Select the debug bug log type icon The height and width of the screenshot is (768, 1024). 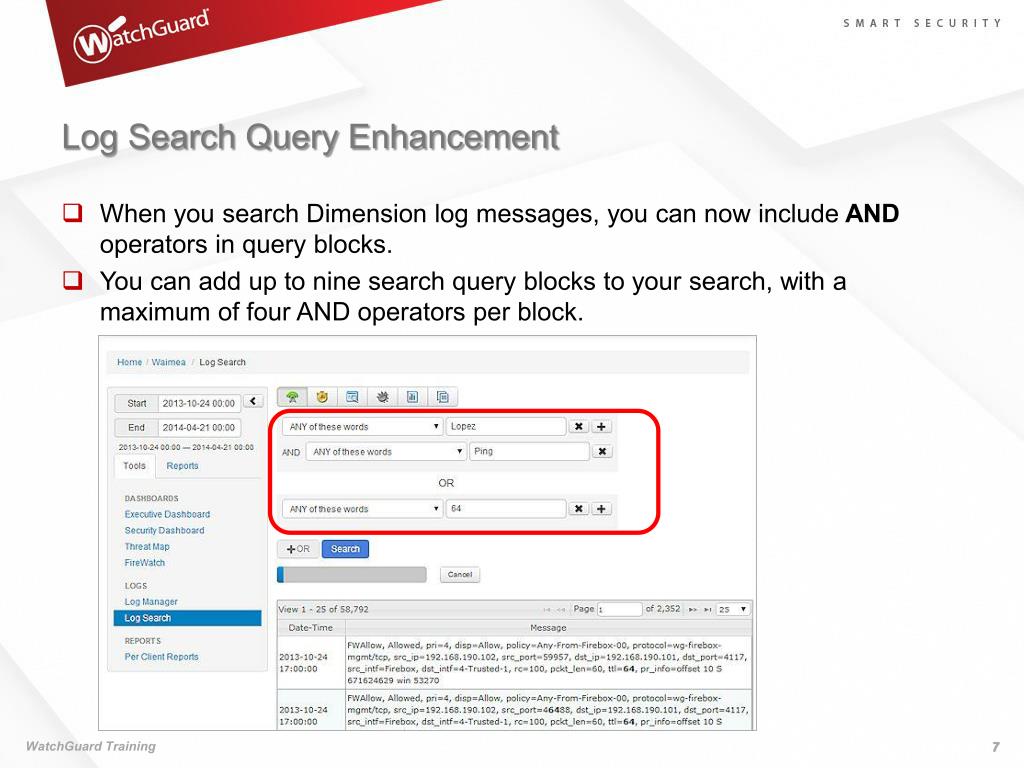click(x=382, y=396)
